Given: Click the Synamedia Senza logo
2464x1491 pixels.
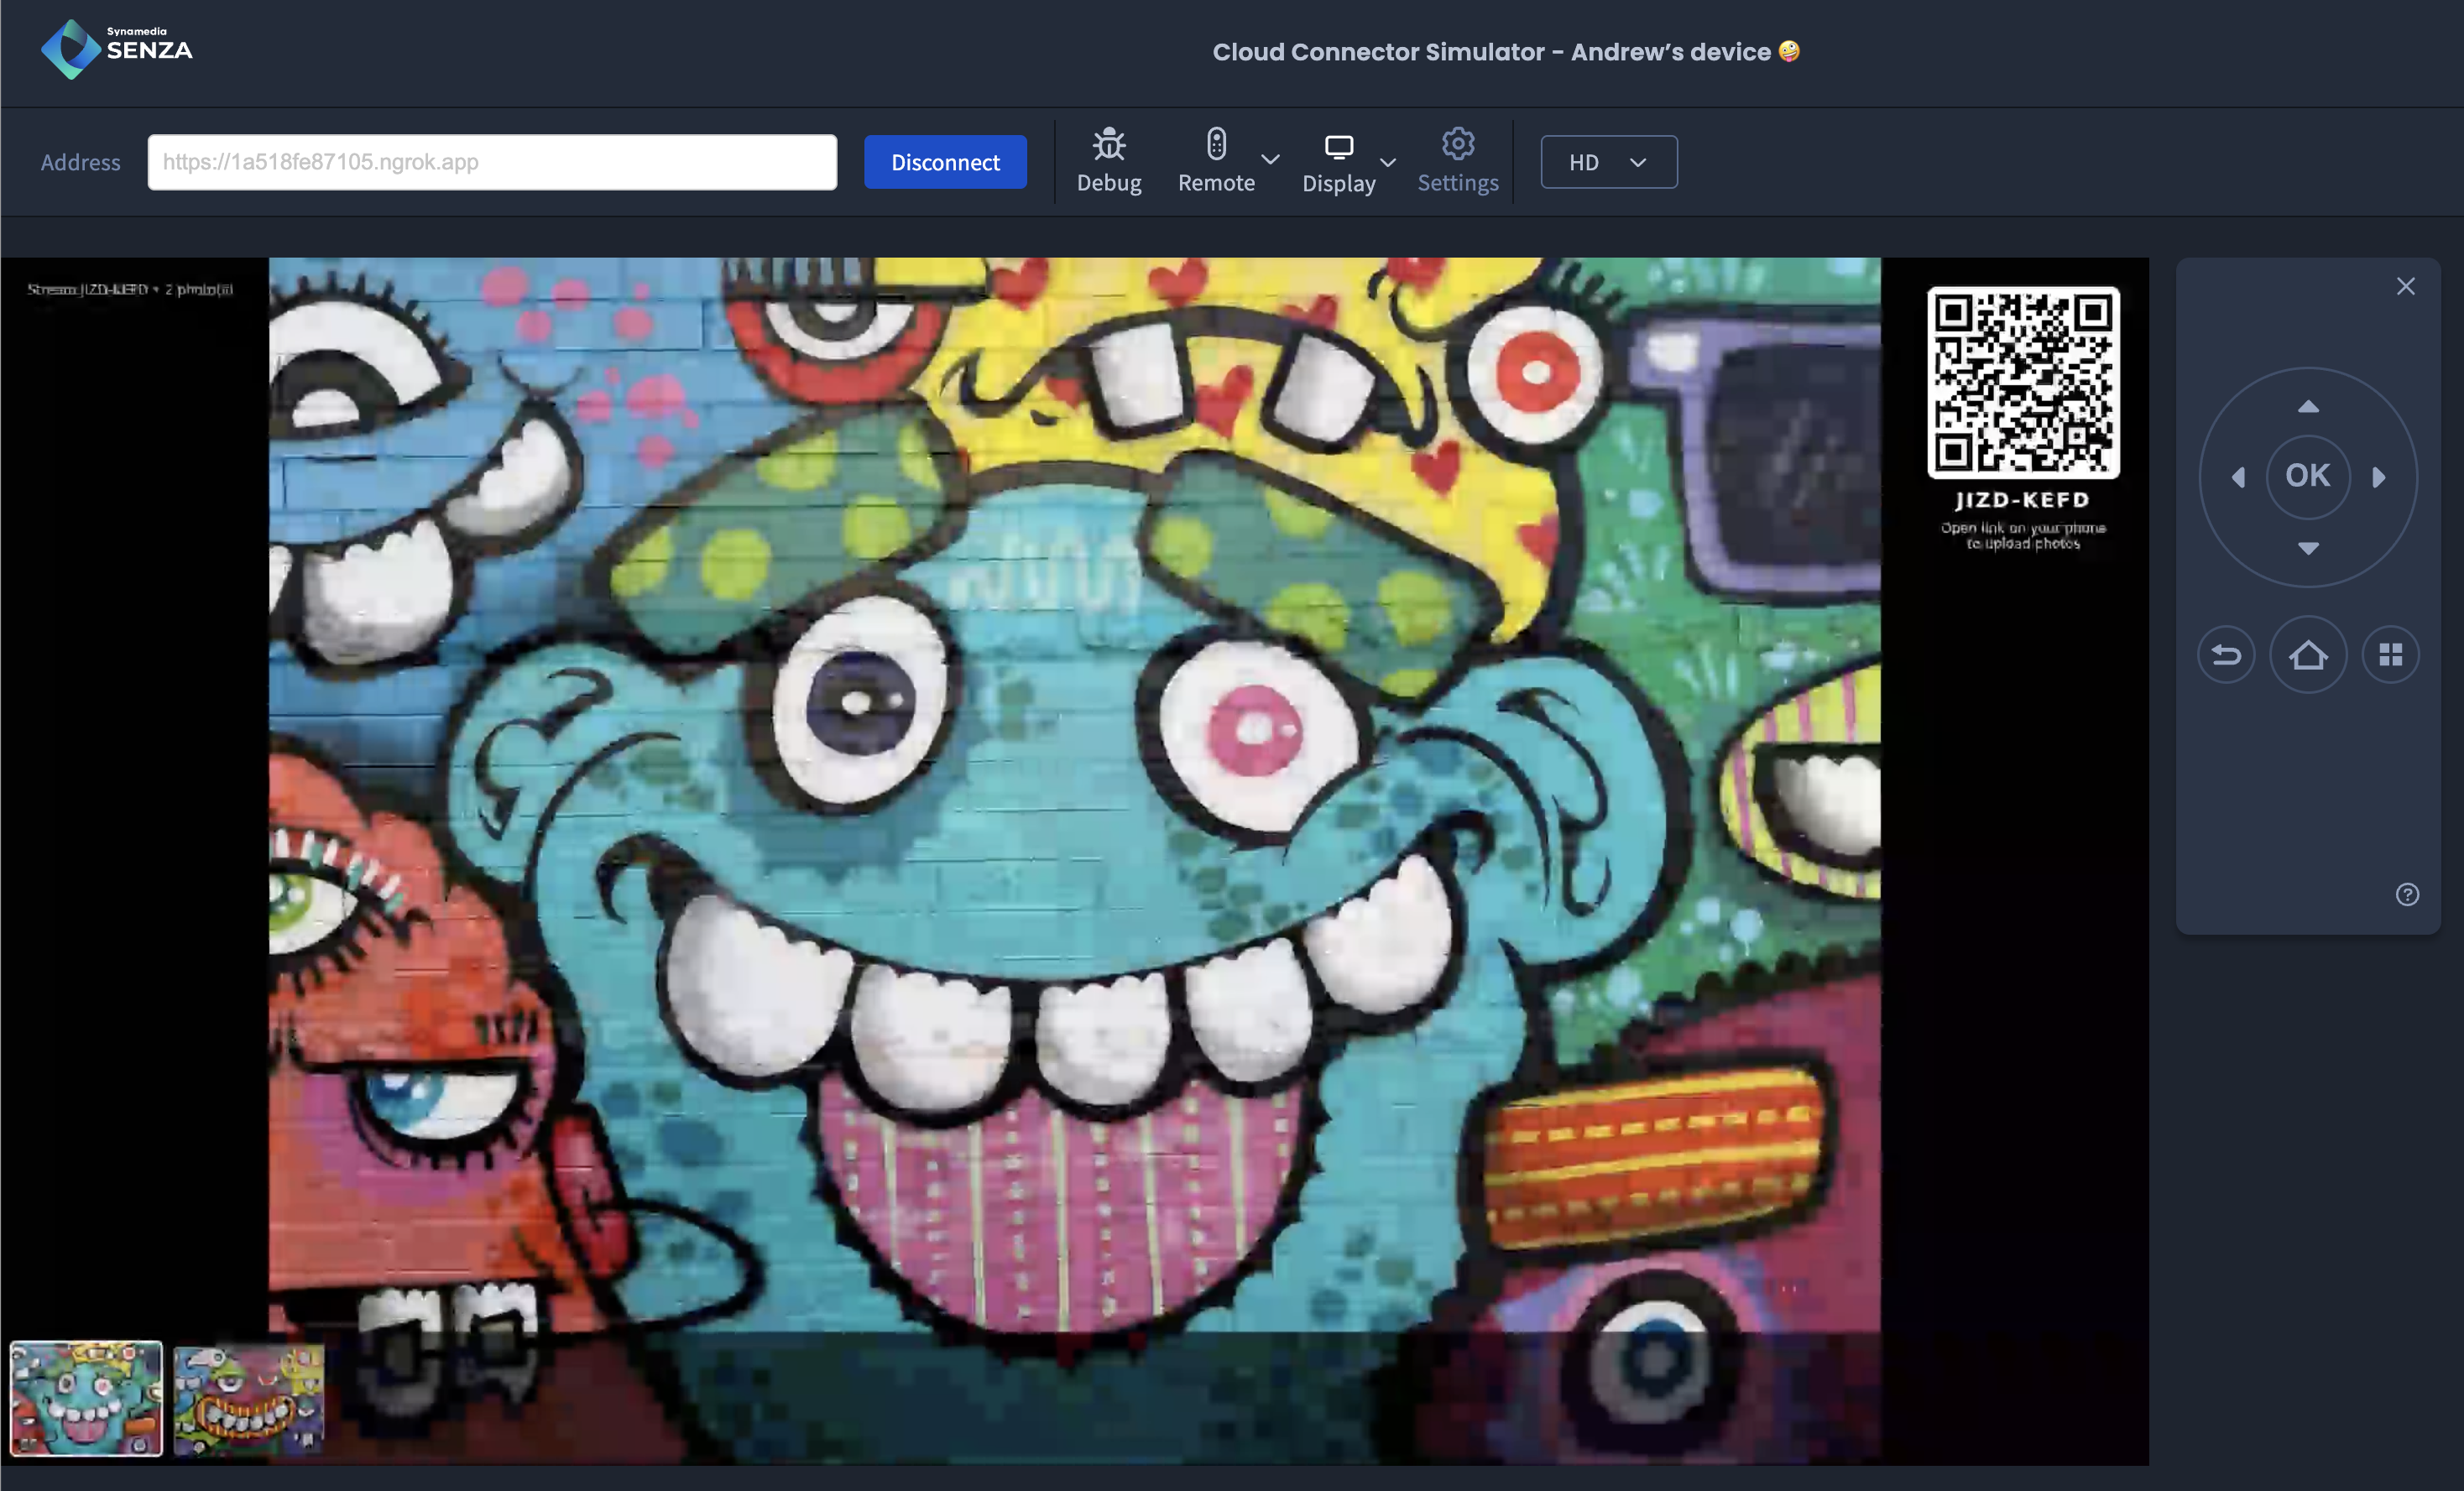Looking at the screenshot, I should click(117, 49).
